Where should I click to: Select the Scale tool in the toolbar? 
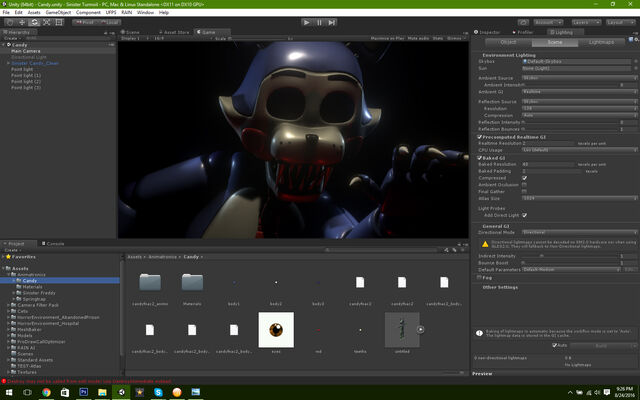(47, 22)
